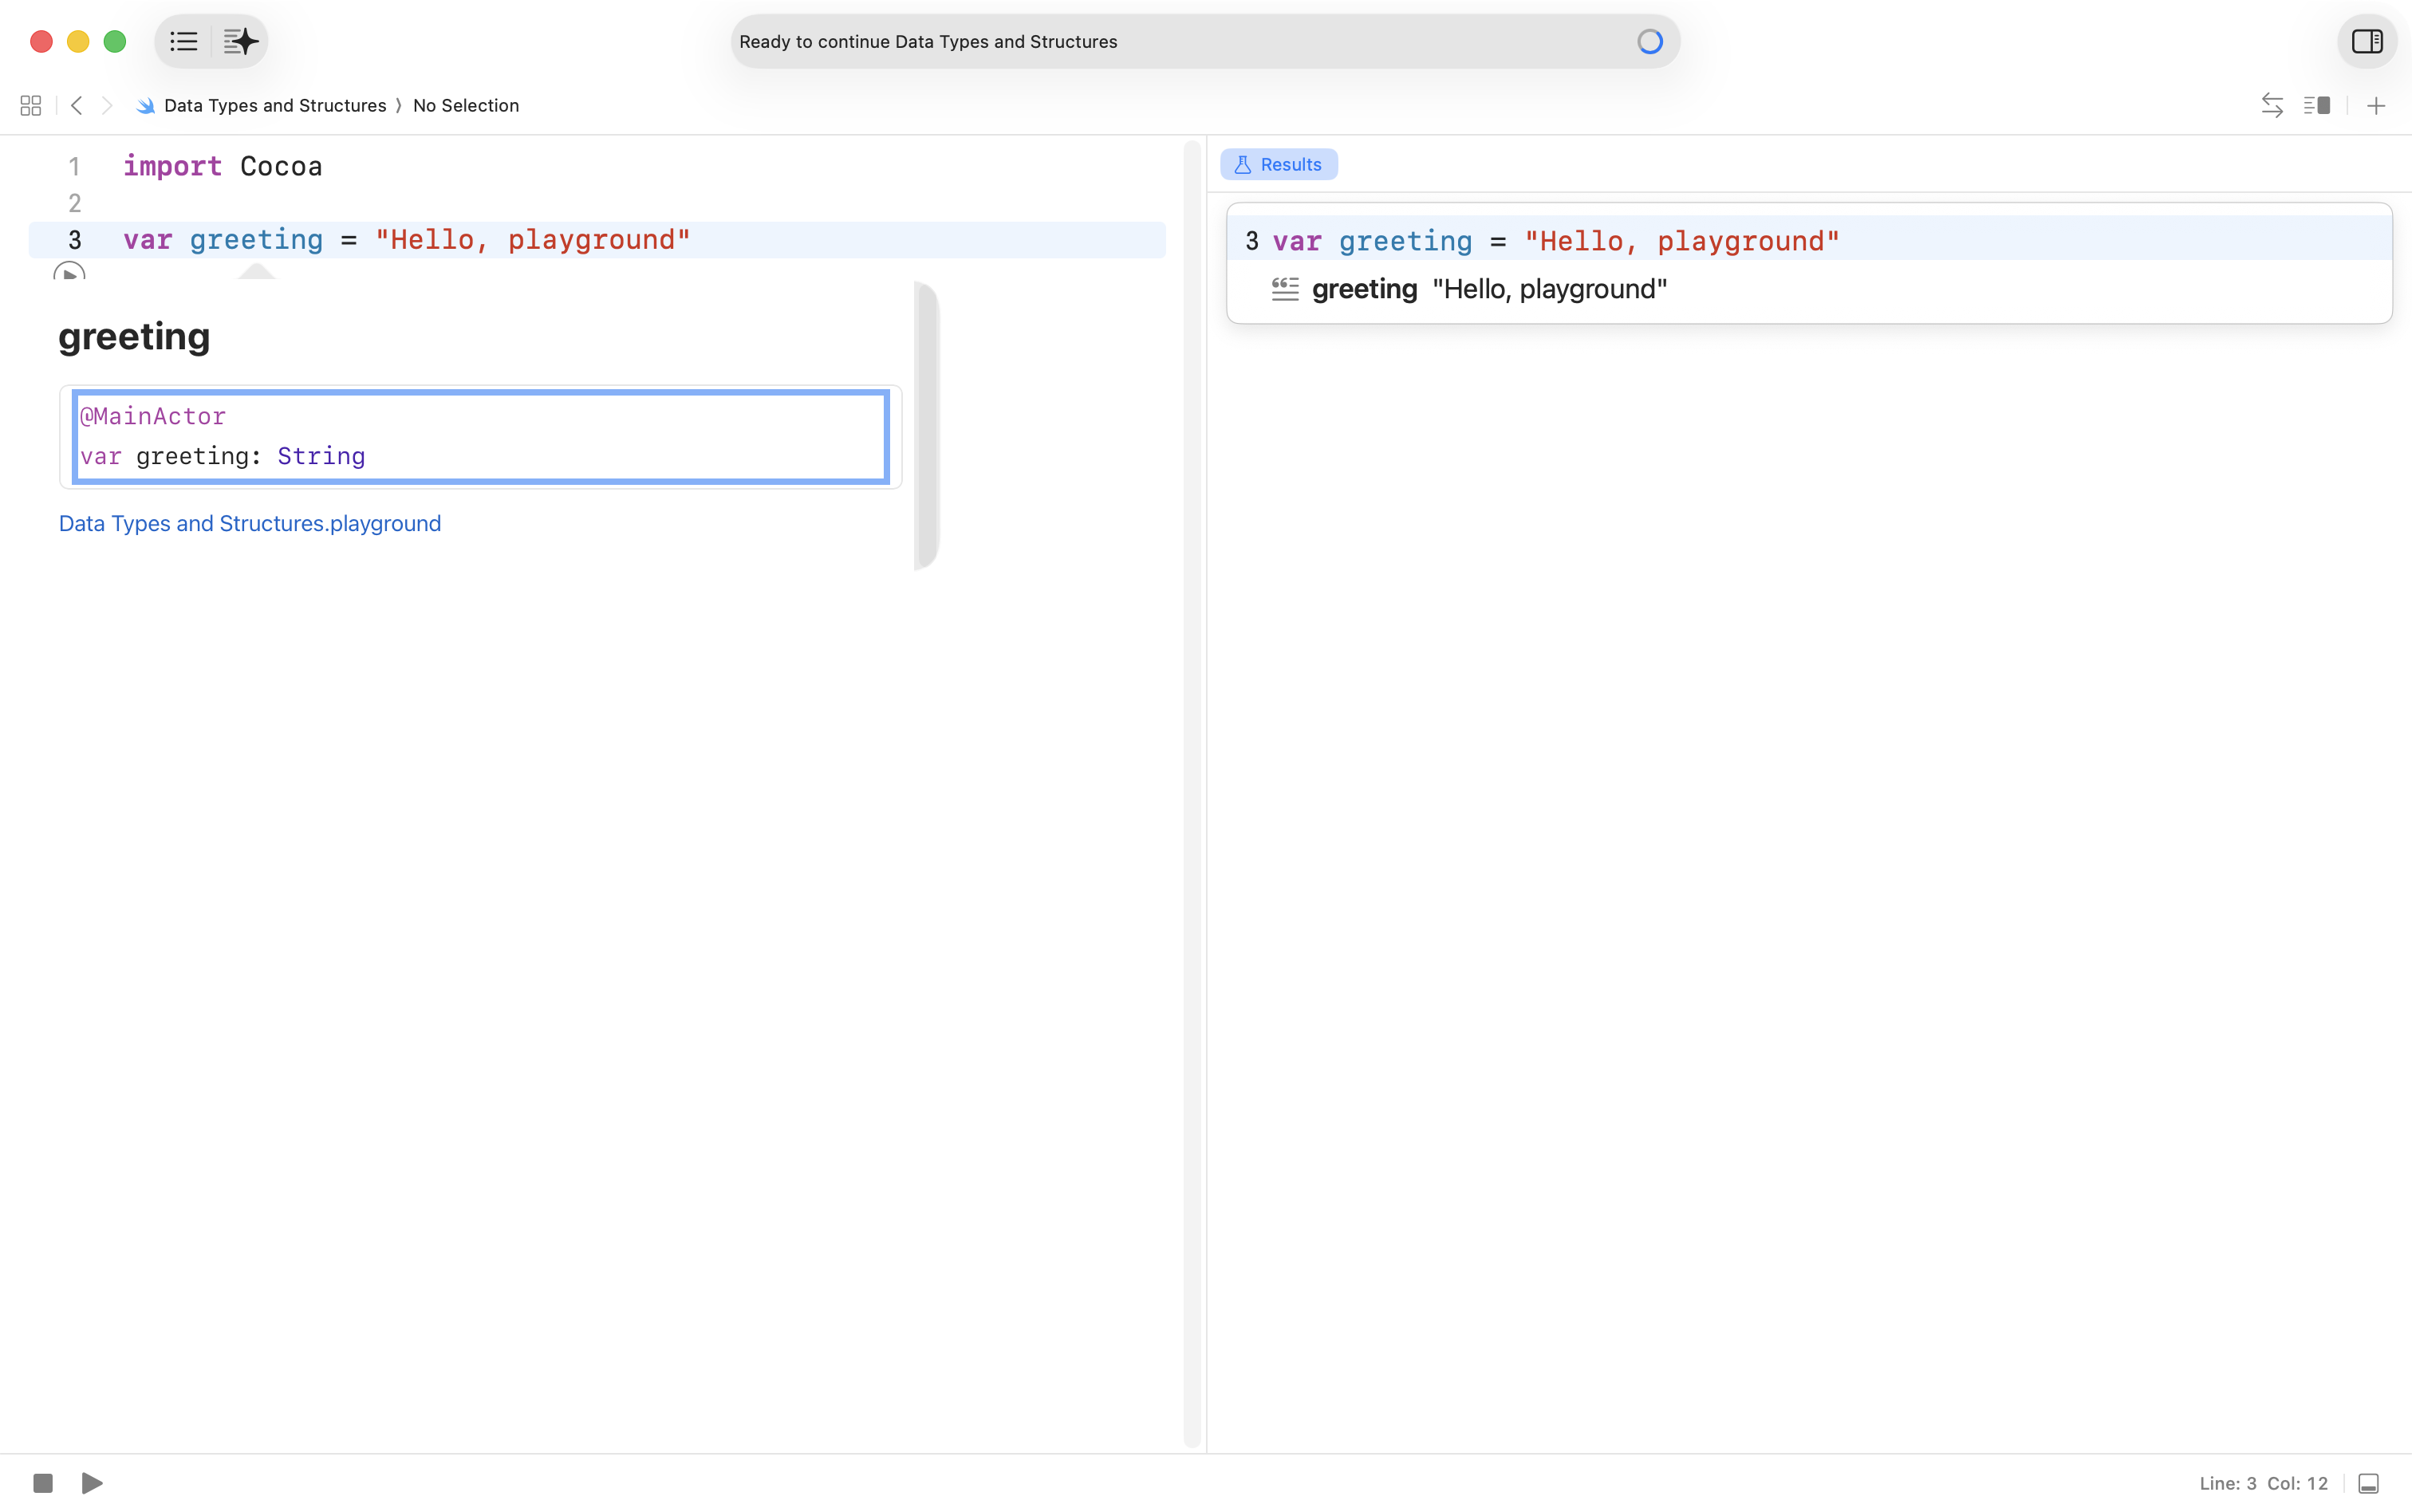The image size is (2412, 1512).
Task: Open the No Selection breadcrumb menu
Action: [465, 106]
